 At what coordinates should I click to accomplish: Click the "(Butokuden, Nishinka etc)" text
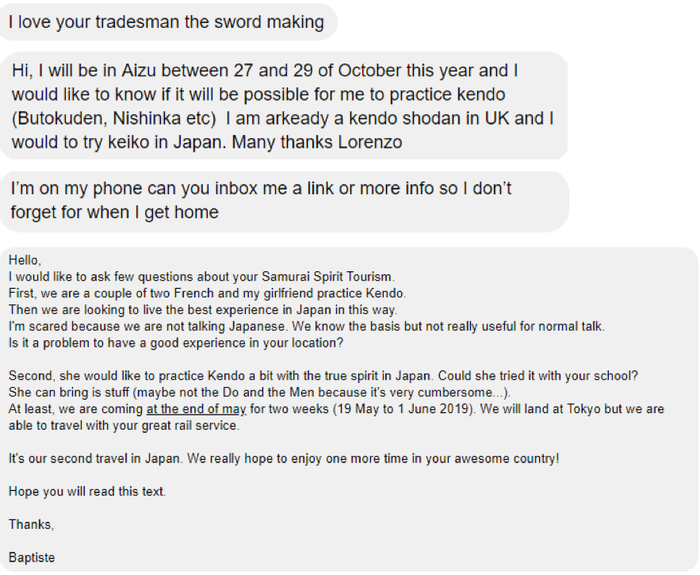[116, 119]
